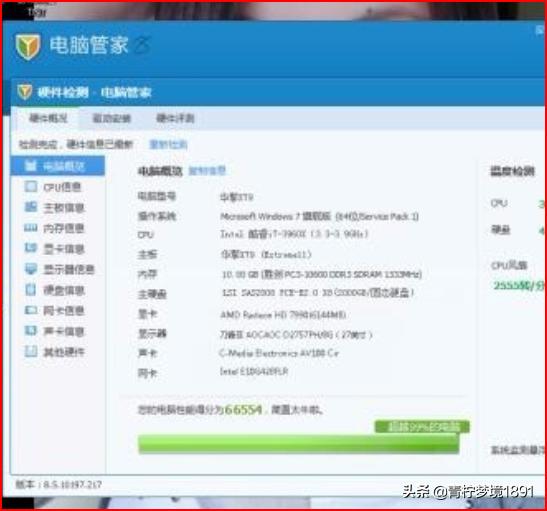The width and height of the screenshot is (547, 511).
Task: Click the 检测完成，硬件信息已刷新 status message
Action: tap(76, 144)
